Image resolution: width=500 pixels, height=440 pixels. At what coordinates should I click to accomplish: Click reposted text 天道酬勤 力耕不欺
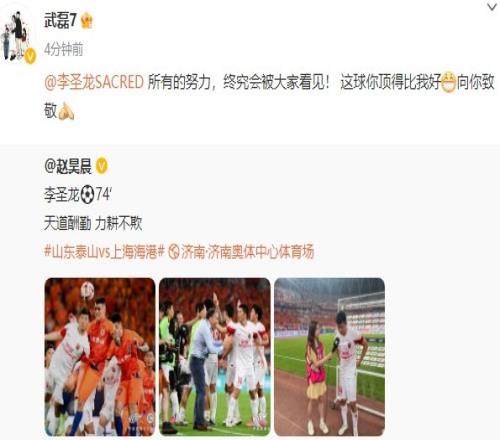(93, 224)
